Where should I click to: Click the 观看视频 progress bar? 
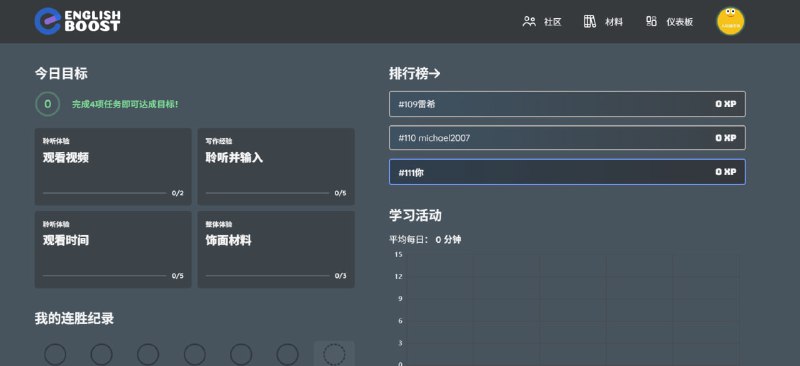point(105,193)
